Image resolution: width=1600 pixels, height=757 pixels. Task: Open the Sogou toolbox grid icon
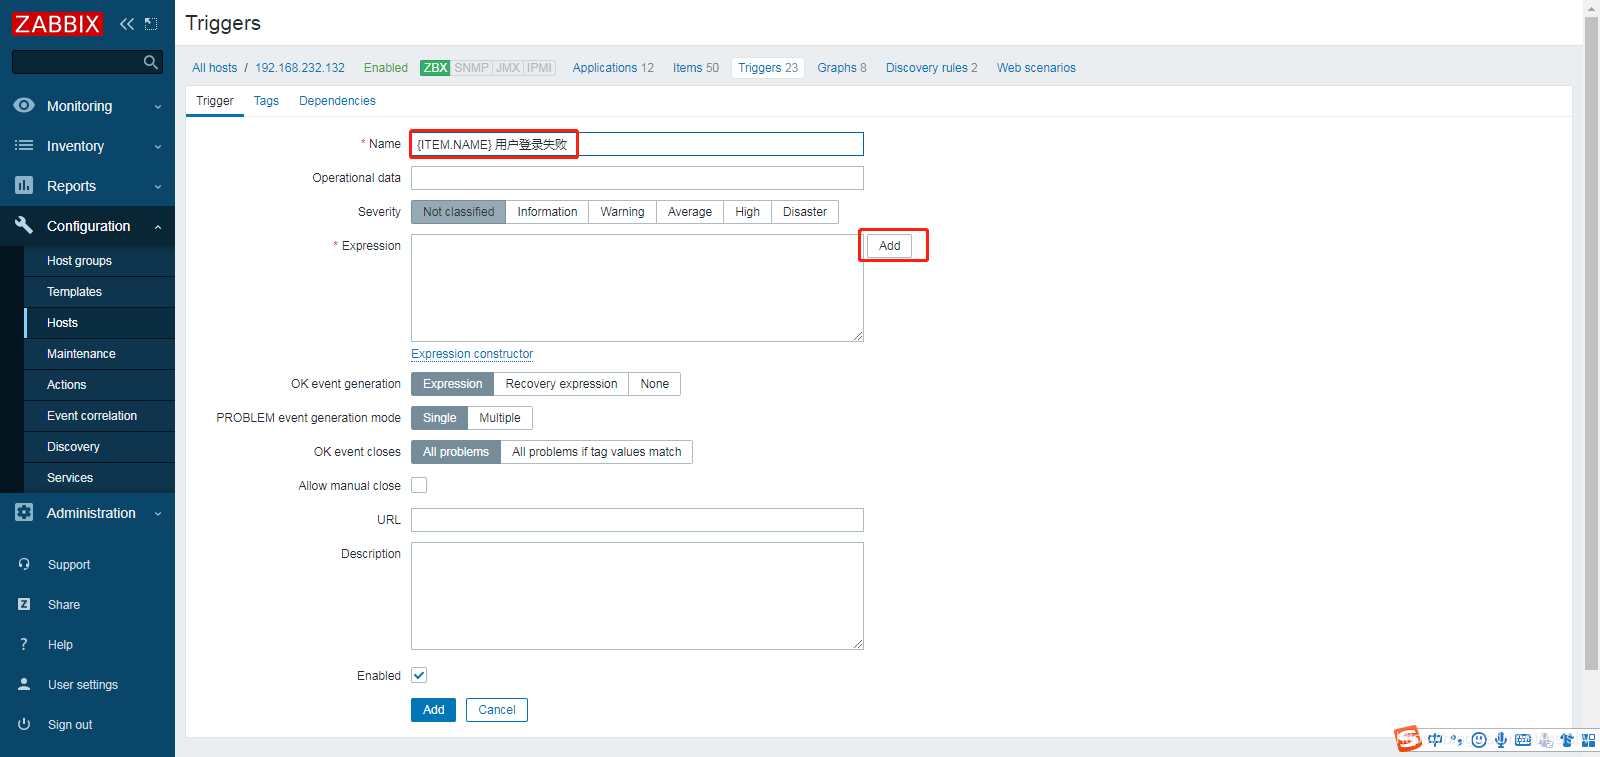pyautogui.click(x=1588, y=740)
